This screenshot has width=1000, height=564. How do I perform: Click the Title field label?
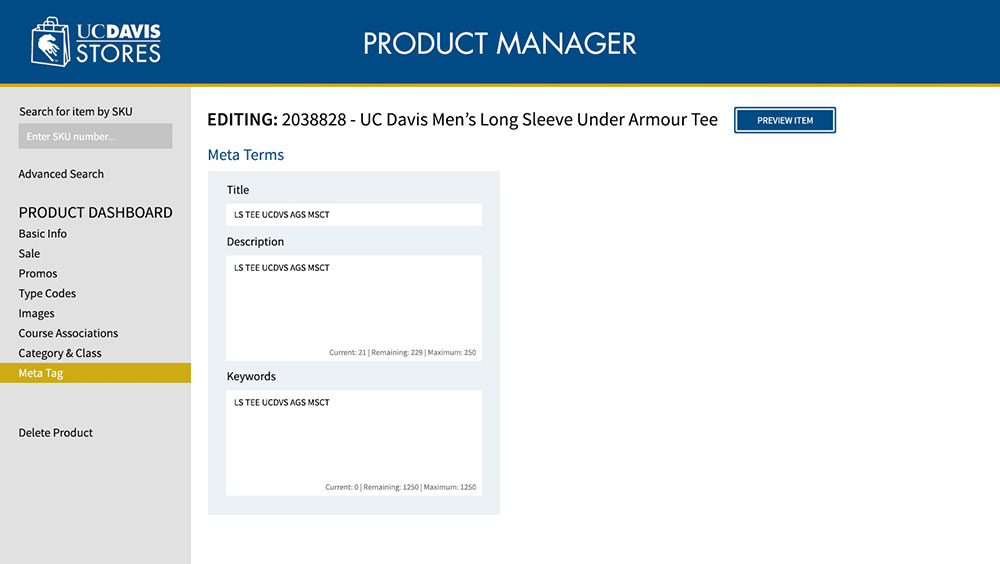[238, 189]
